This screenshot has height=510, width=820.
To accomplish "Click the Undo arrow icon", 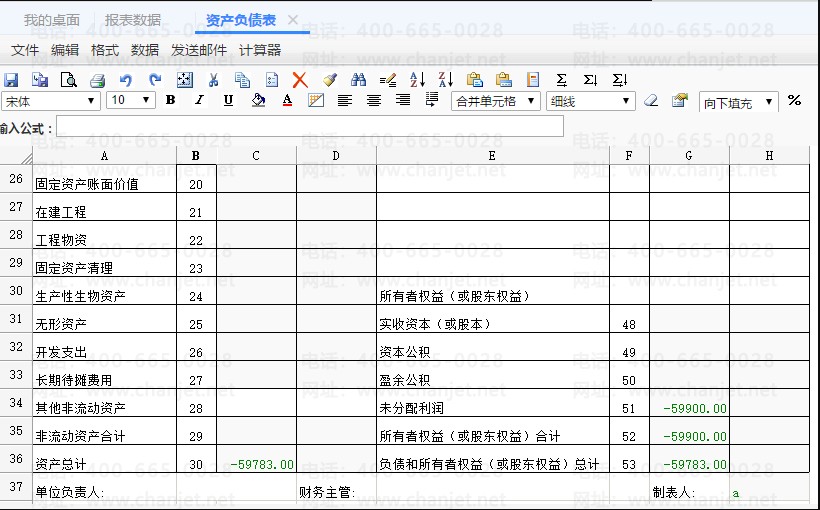I will [126, 80].
